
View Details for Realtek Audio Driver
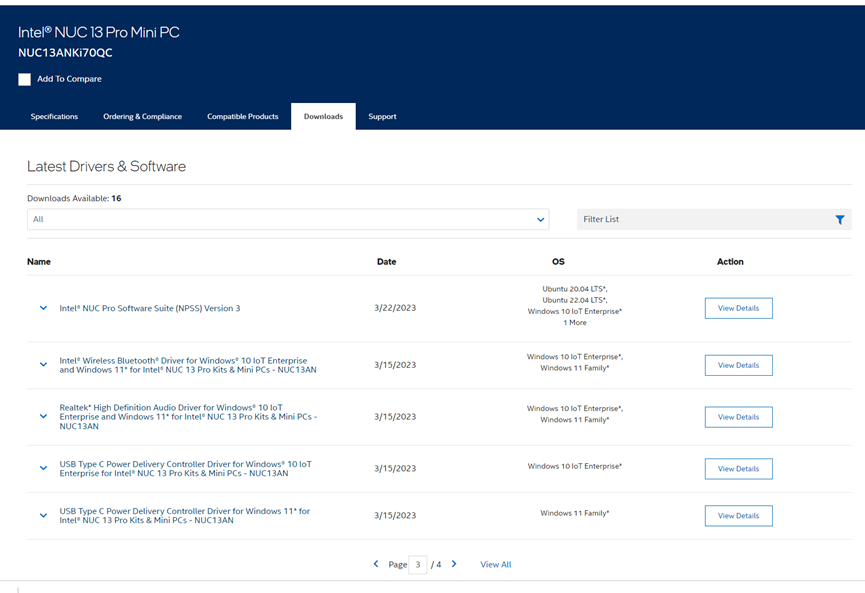[x=738, y=417]
